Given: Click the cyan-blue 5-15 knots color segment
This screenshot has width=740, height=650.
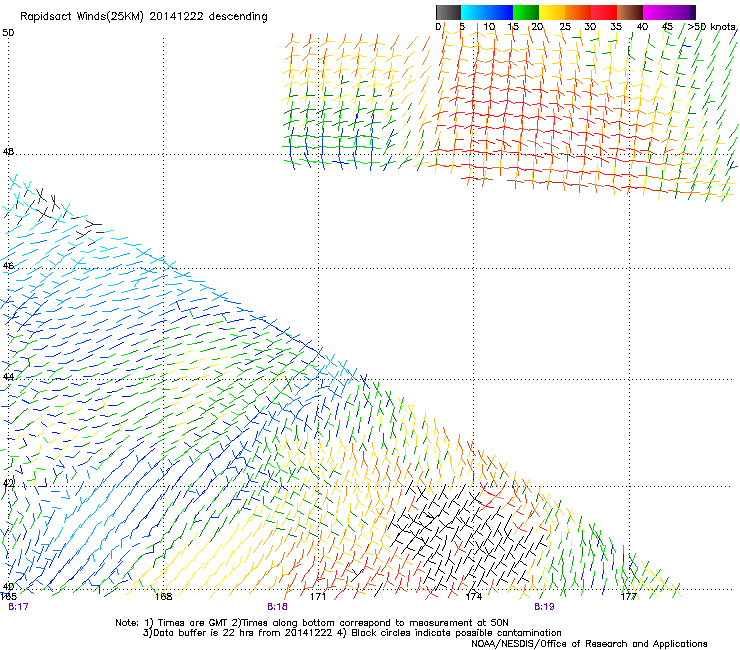Looking at the screenshot, I should [487, 12].
